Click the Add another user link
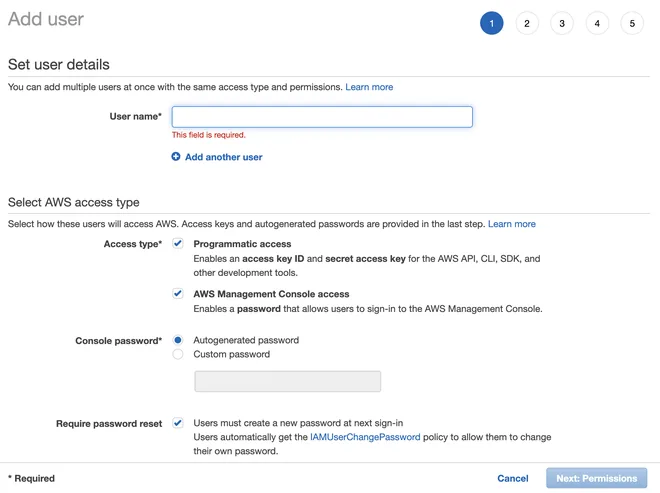This screenshot has height=493, width=660. [x=224, y=157]
